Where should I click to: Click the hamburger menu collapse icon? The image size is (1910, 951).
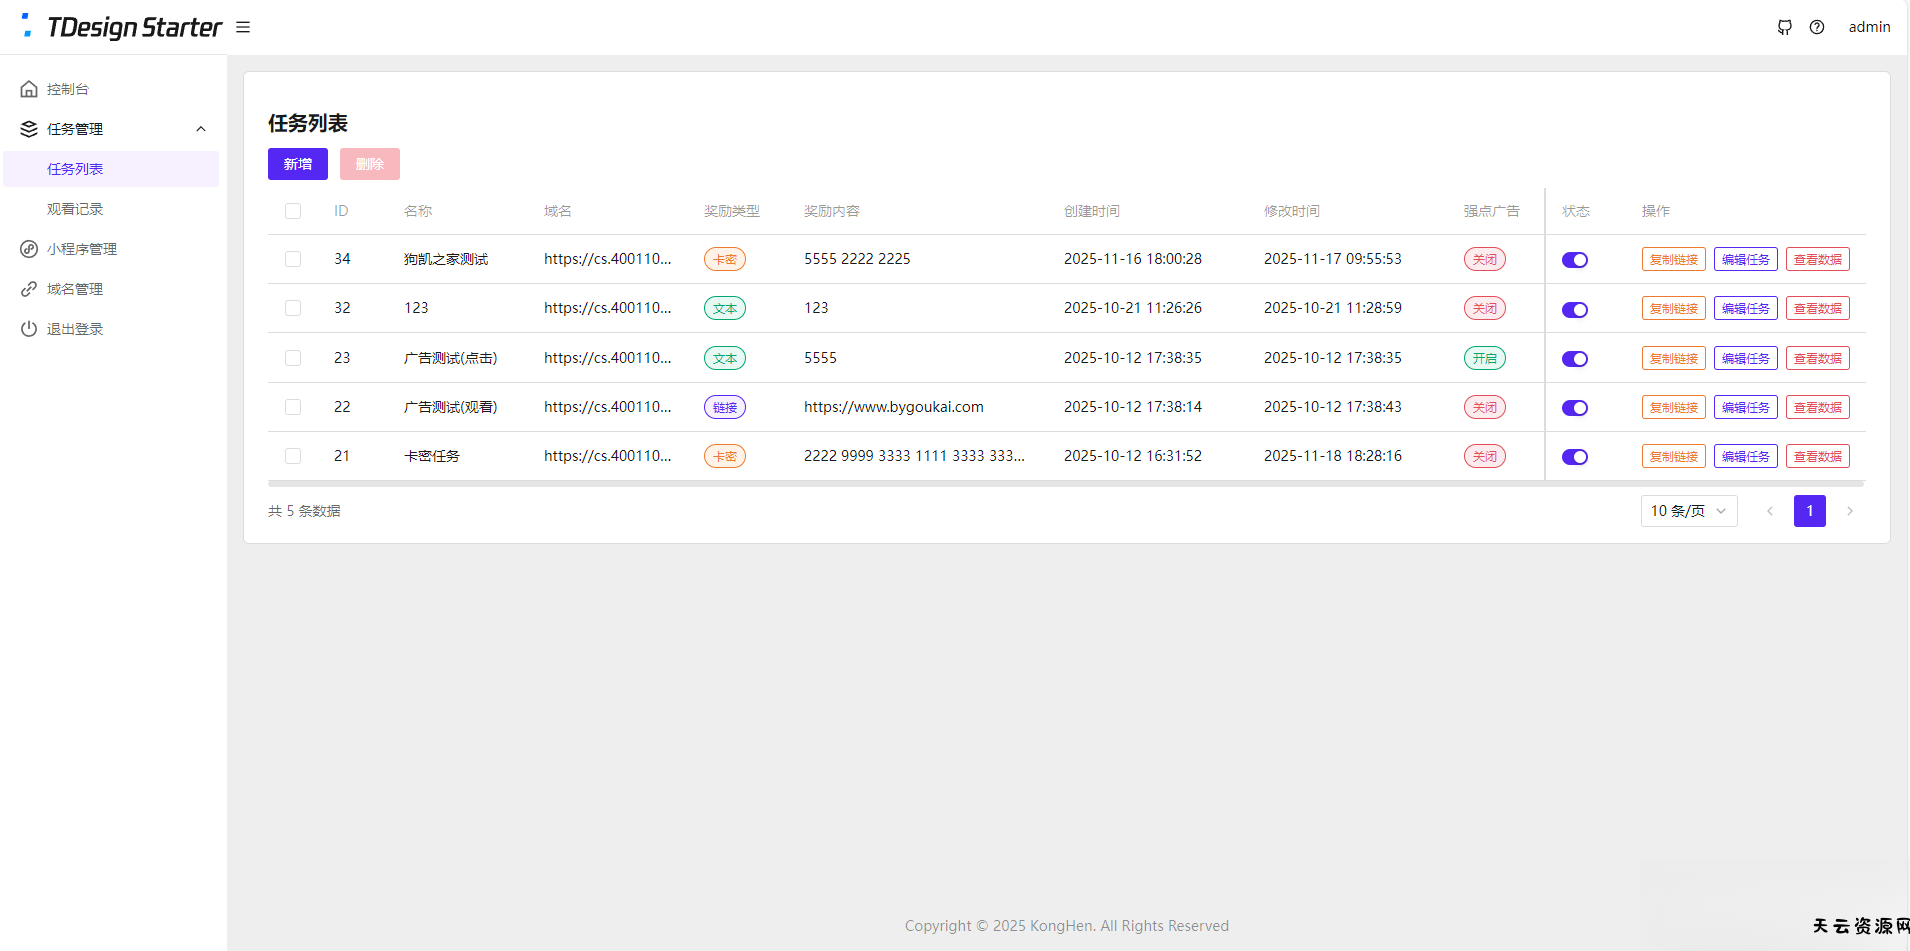point(243,27)
